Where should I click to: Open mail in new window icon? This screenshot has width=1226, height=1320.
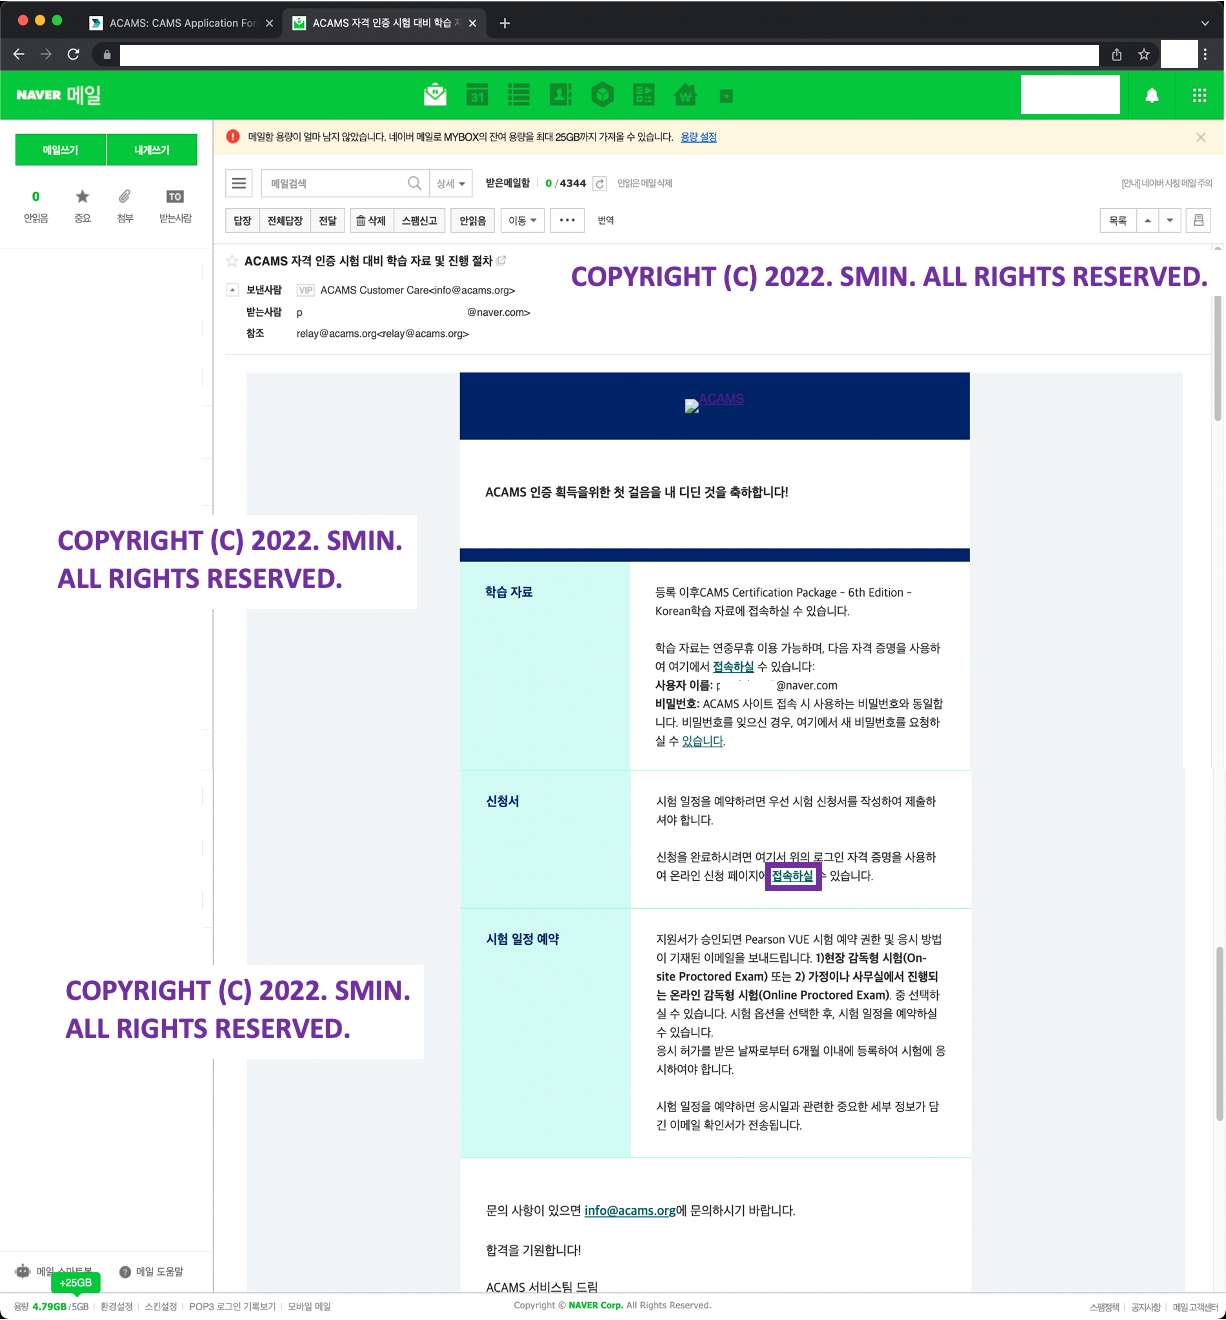pos(501,260)
